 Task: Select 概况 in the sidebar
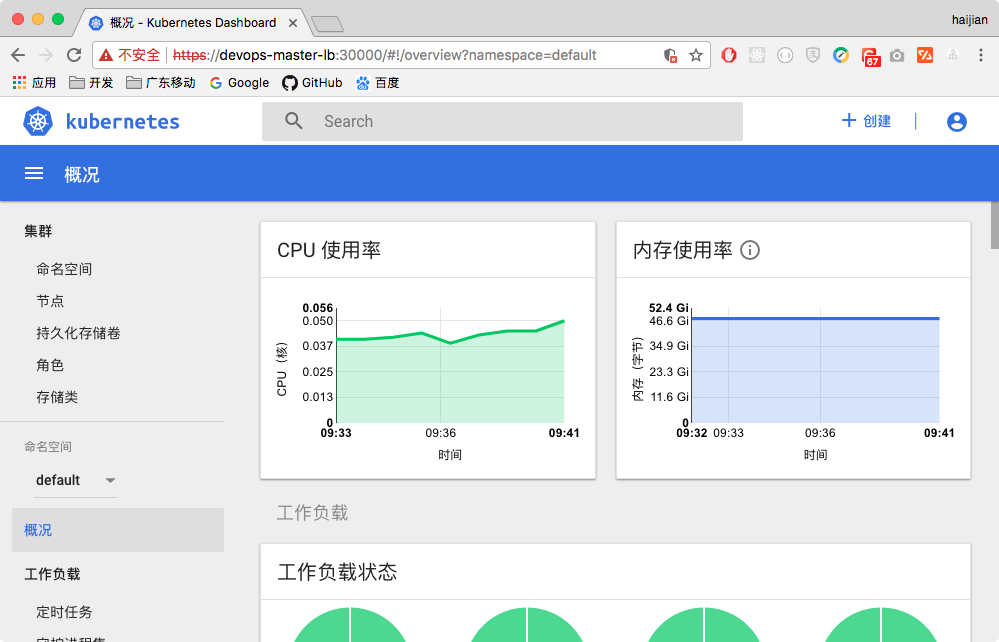pos(118,530)
